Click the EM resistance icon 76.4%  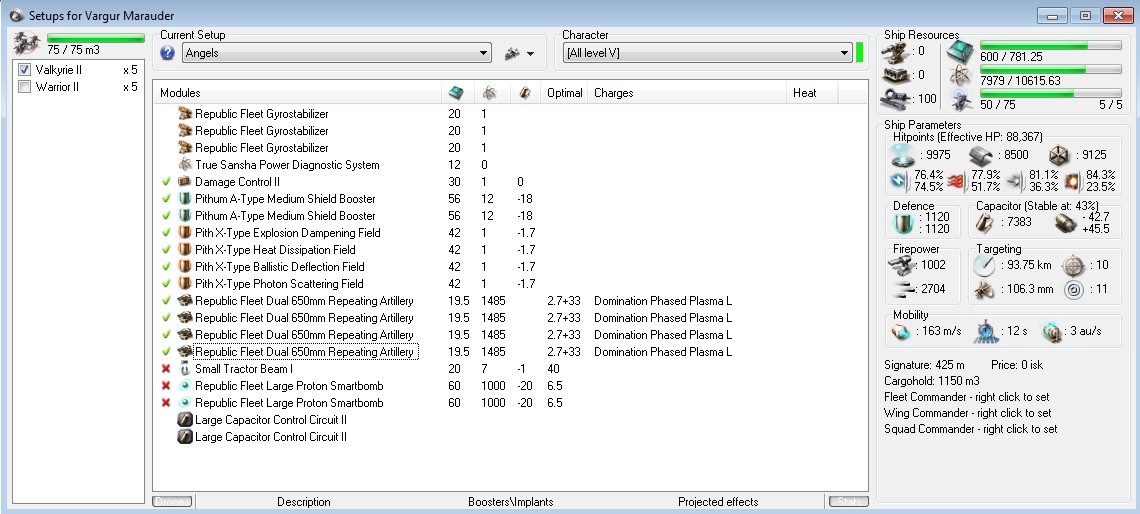point(899,180)
